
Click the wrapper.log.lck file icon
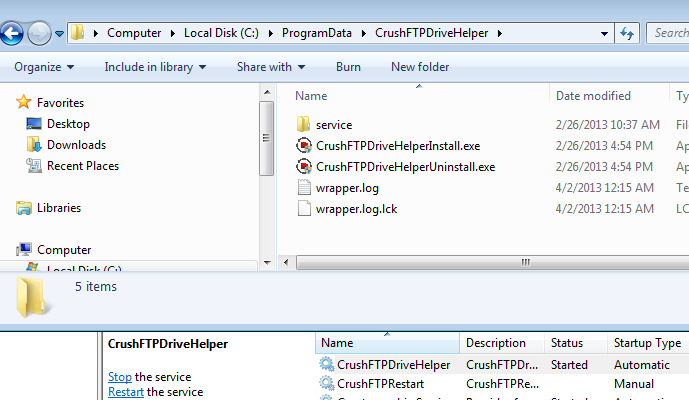304,208
